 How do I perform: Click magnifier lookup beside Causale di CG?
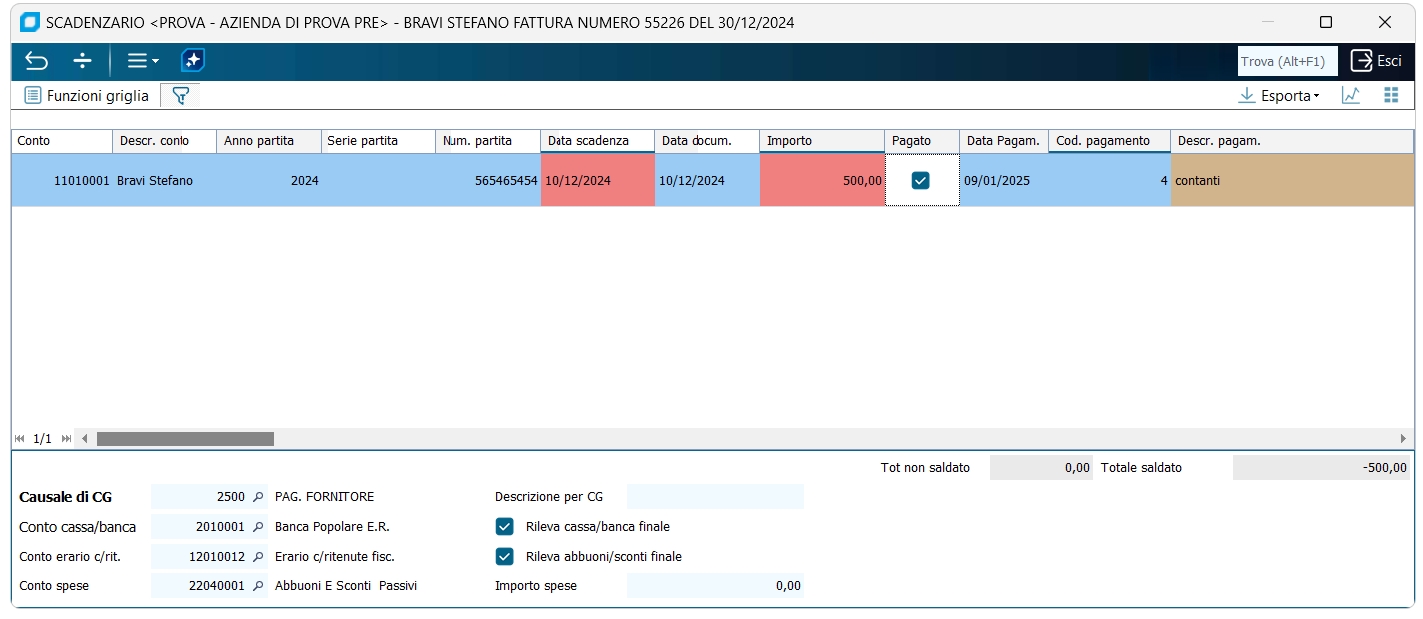[x=257, y=497]
